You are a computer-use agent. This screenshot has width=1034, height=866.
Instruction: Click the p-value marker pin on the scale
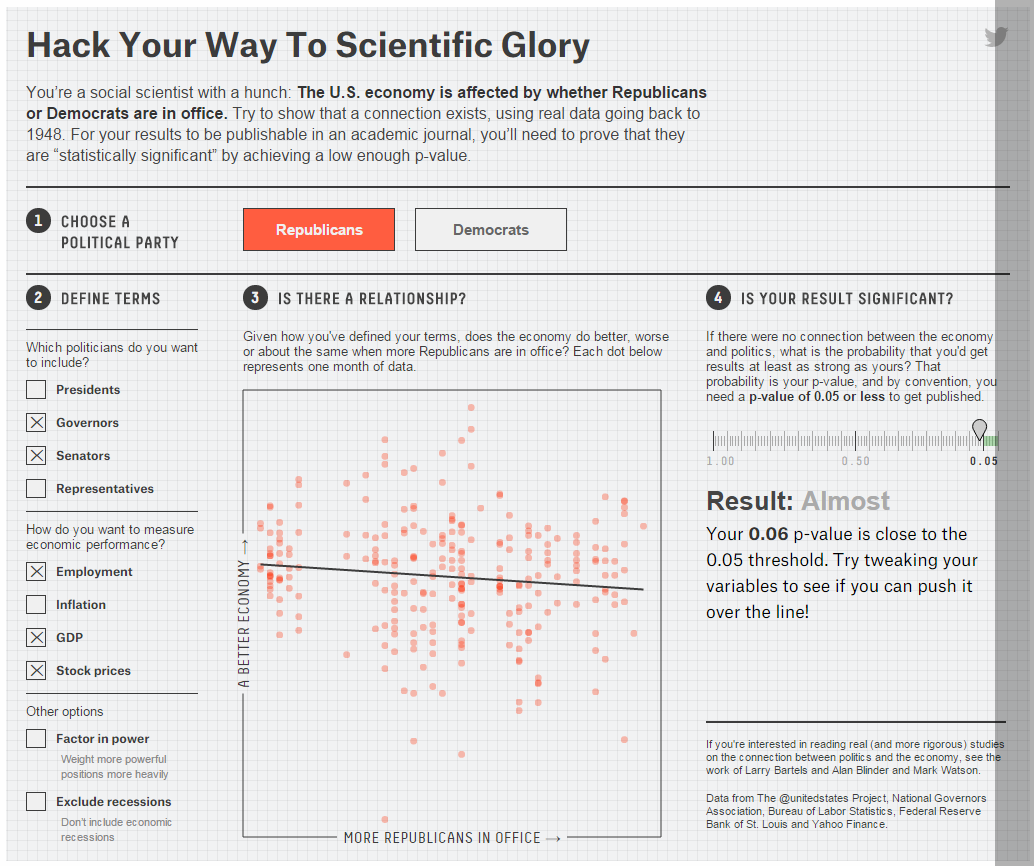click(979, 429)
